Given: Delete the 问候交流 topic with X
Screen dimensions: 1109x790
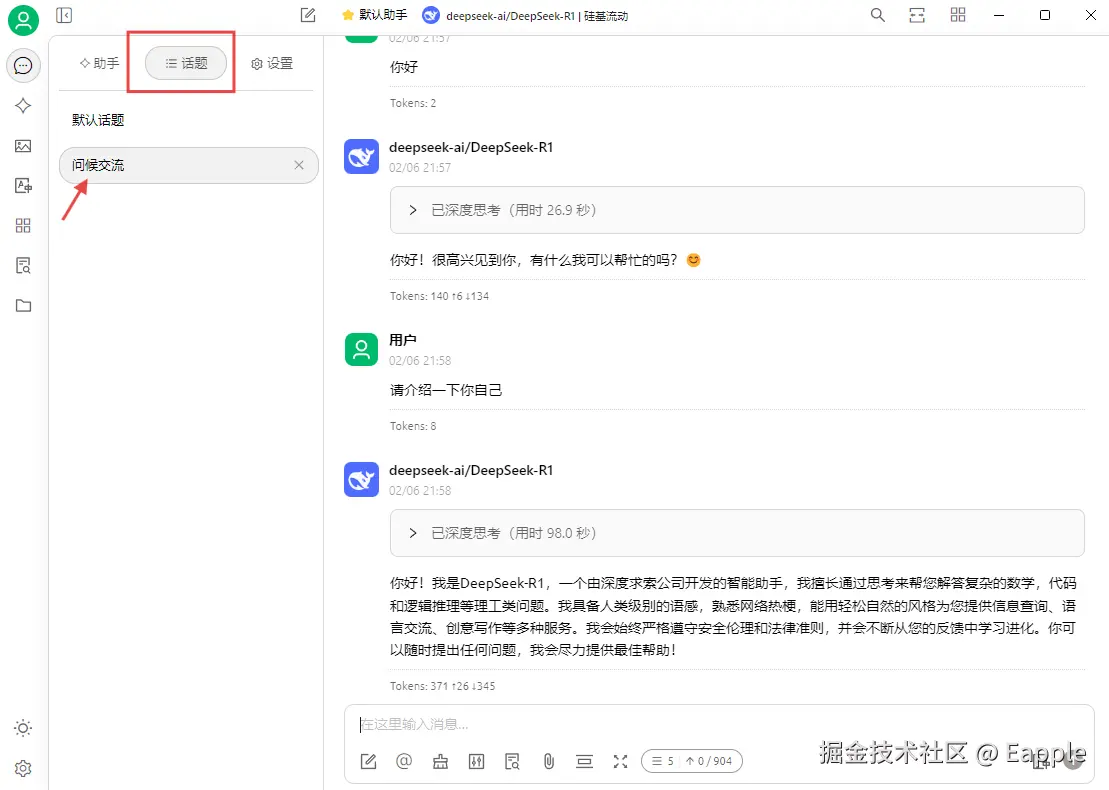Looking at the screenshot, I should [299, 165].
